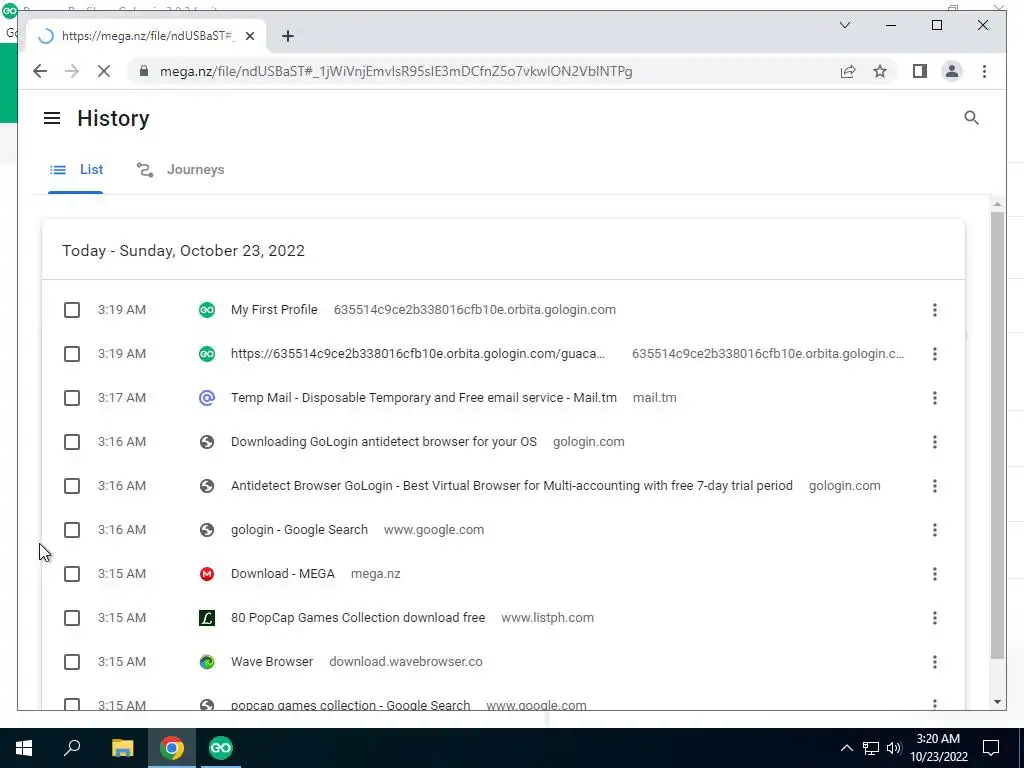Open File Explorer from the taskbar
This screenshot has width=1024, height=768.
point(122,748)
